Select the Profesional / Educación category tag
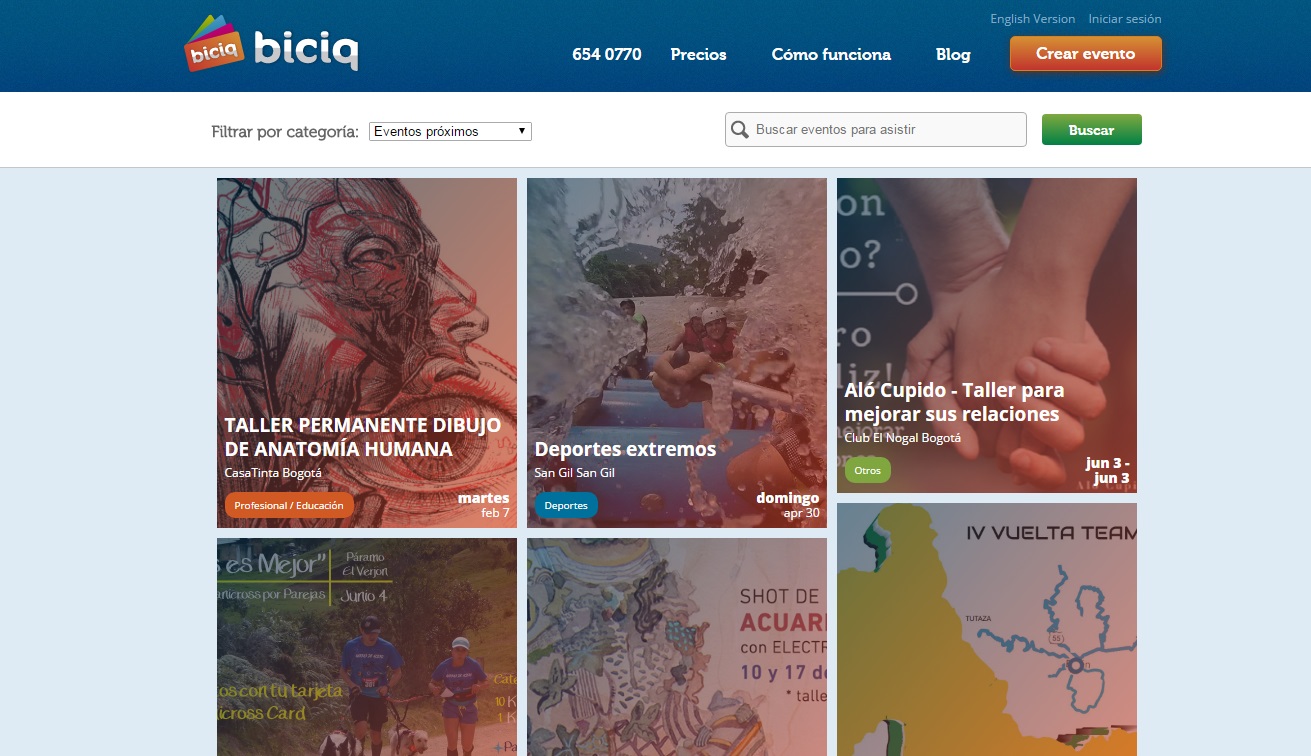Image resolution: width=1311 pixels, height=756 pixels. [289, 505]
